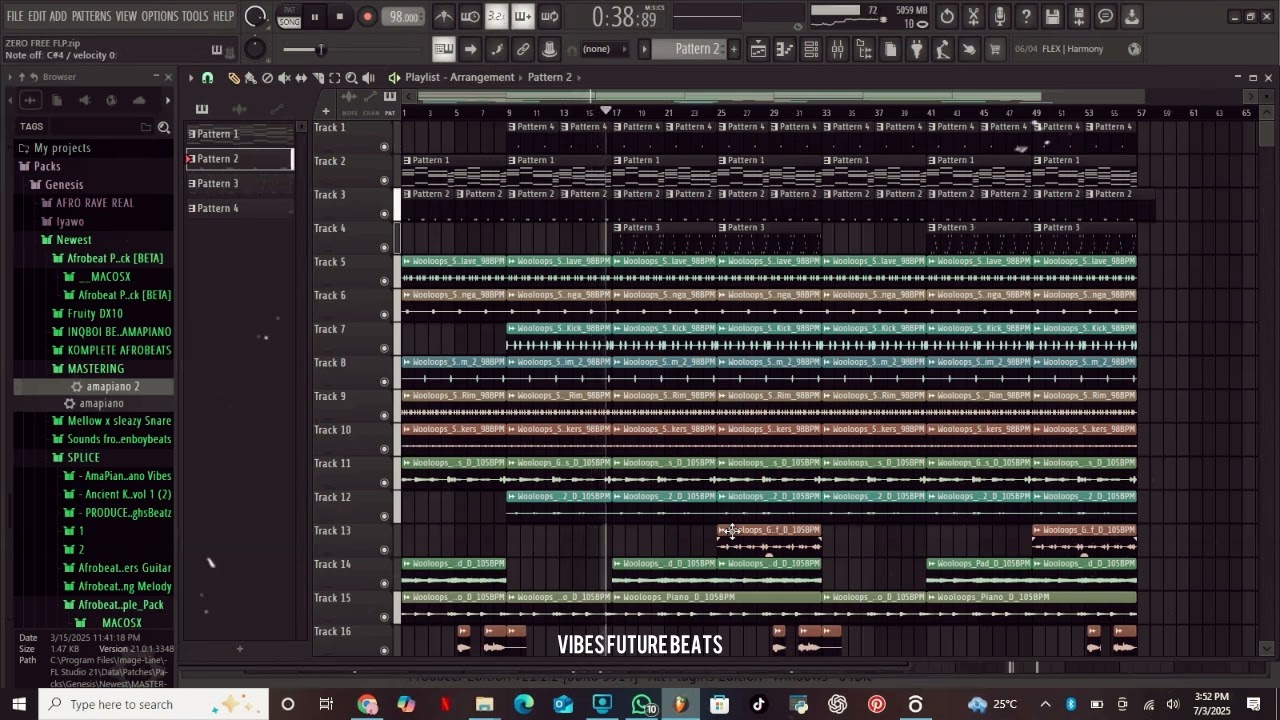Toggle the playlist snap magnet icon
1280x720 pixels.
[x=208, y=78]
